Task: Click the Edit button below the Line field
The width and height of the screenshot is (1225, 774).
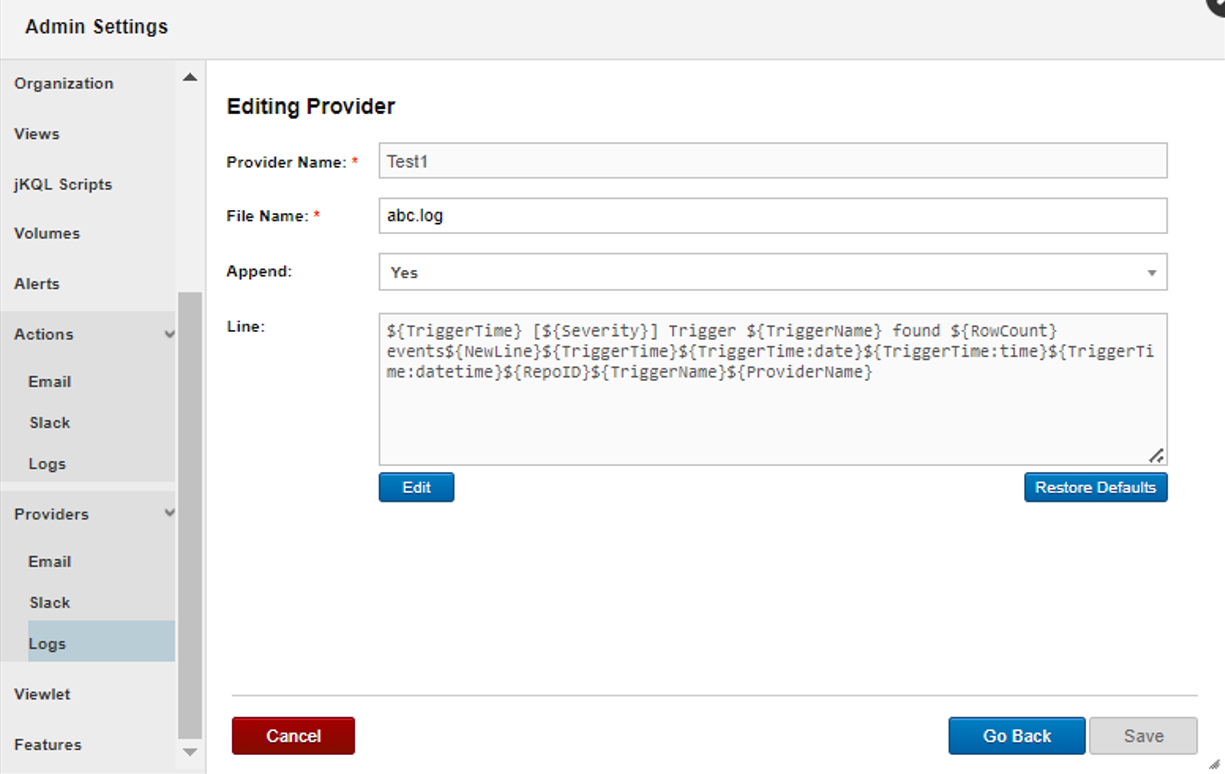Action: pyautogui.click(x=416, y=487)
